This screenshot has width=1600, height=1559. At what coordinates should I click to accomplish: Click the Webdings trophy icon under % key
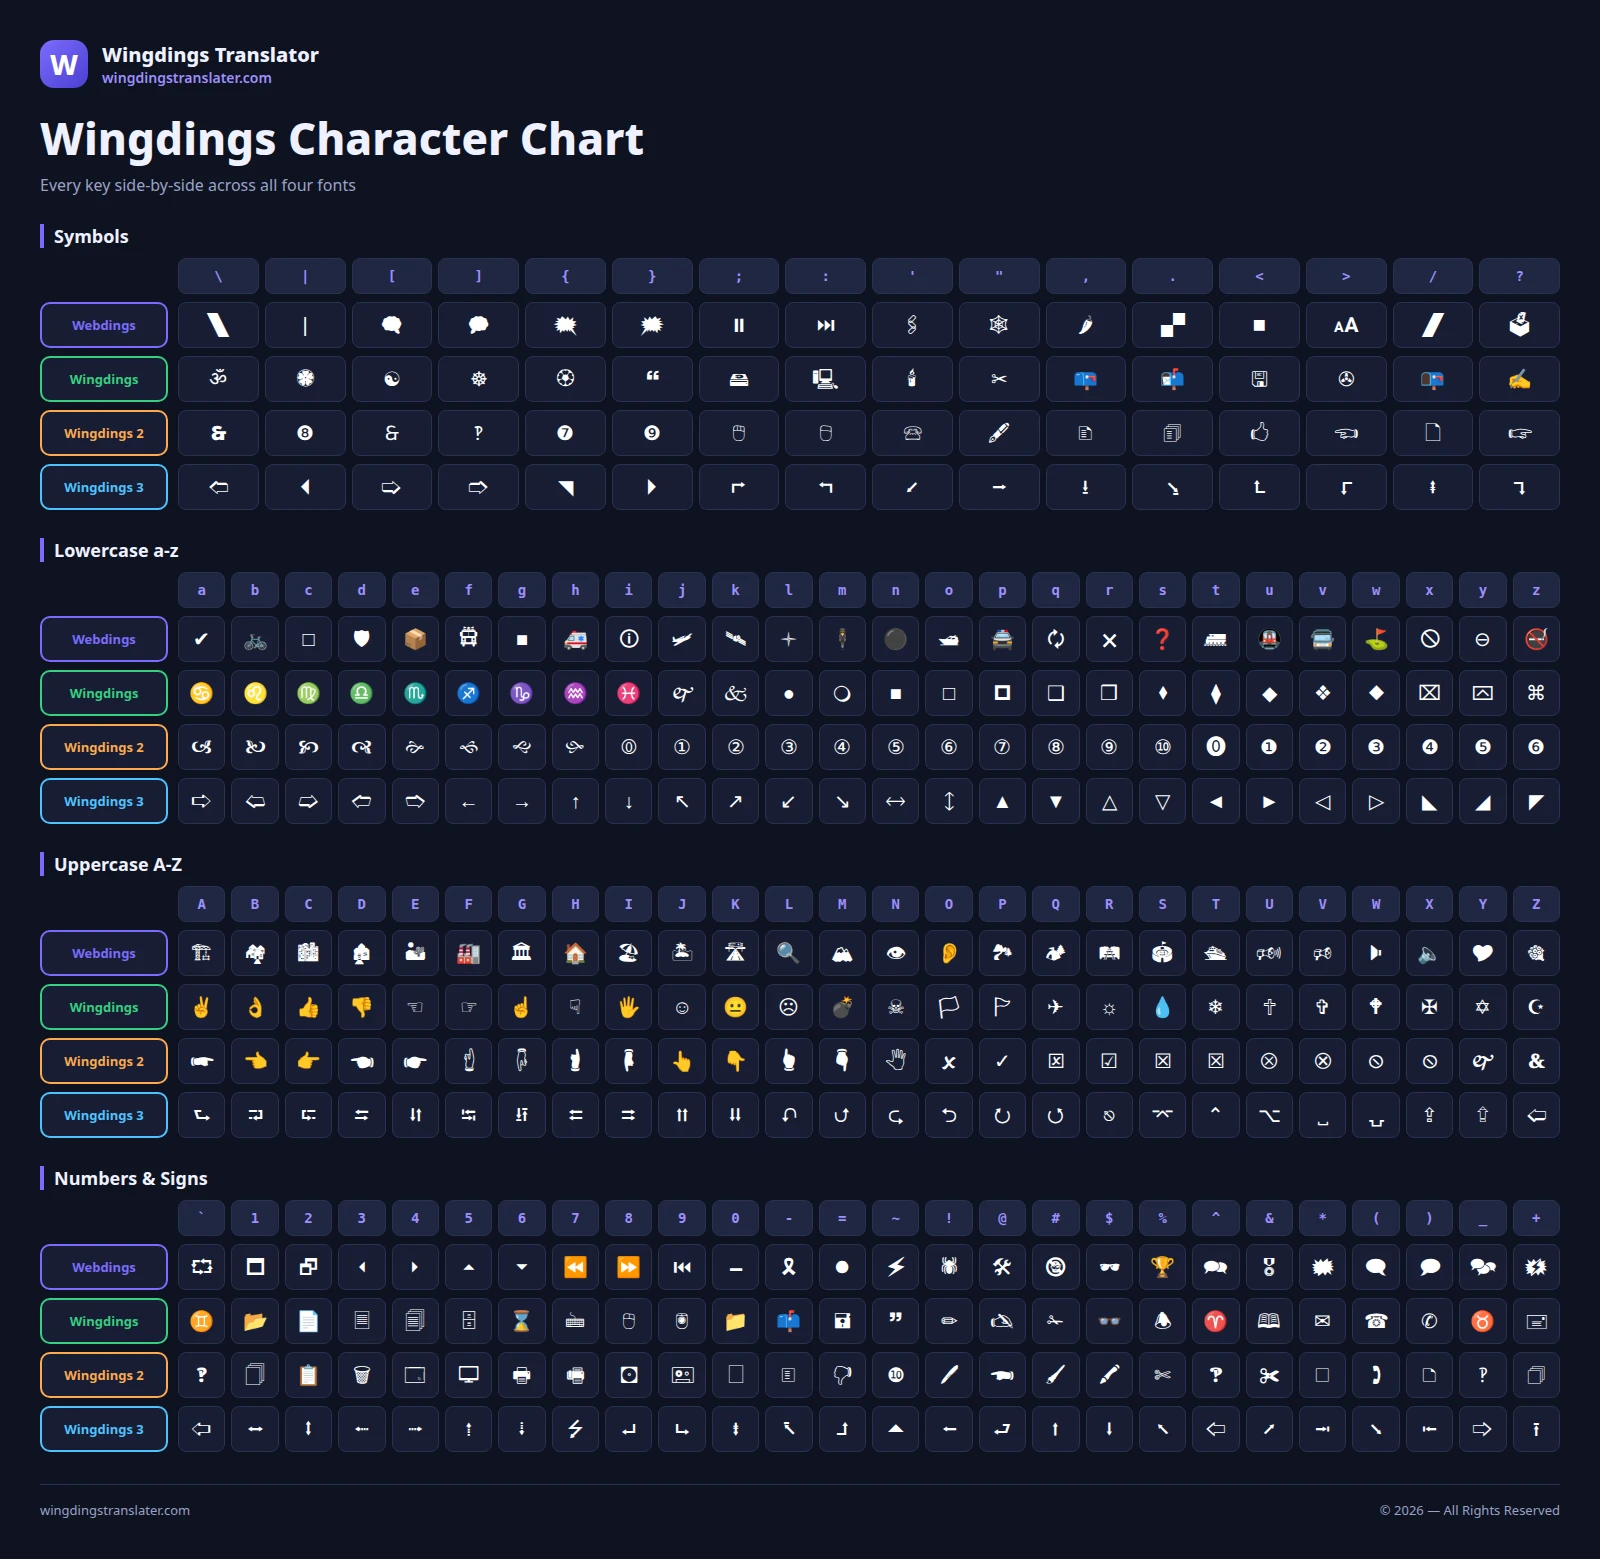click(x=1162, y=1268)
